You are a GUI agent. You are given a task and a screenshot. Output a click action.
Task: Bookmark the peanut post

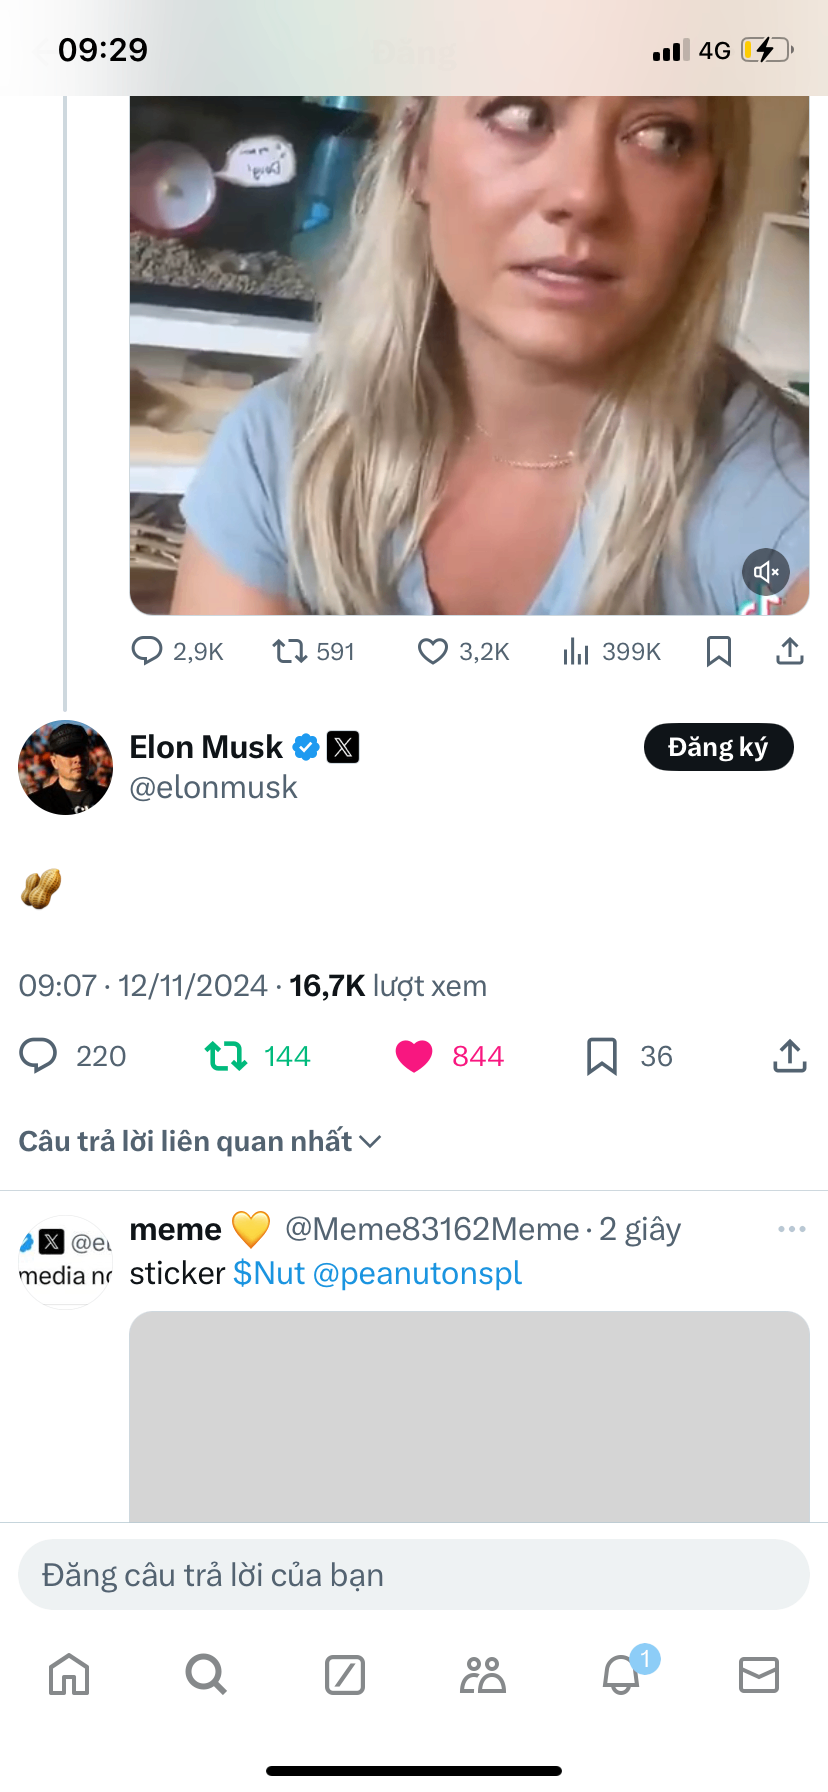point(601,1056)
